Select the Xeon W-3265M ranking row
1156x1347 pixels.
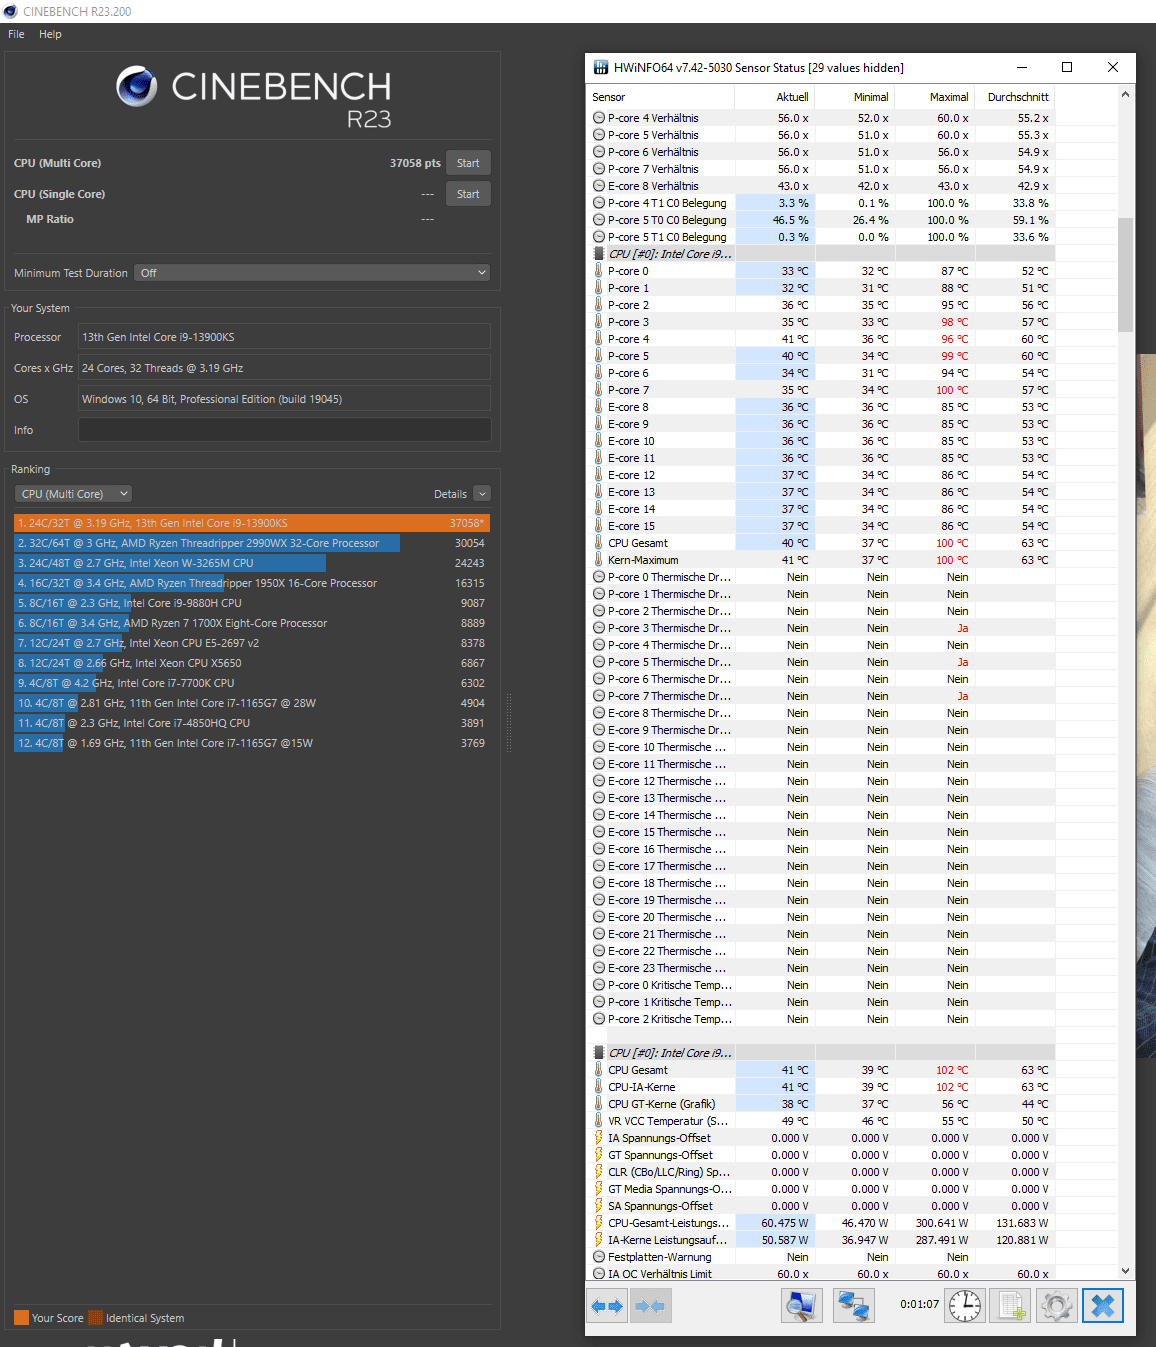coord(252,563)
